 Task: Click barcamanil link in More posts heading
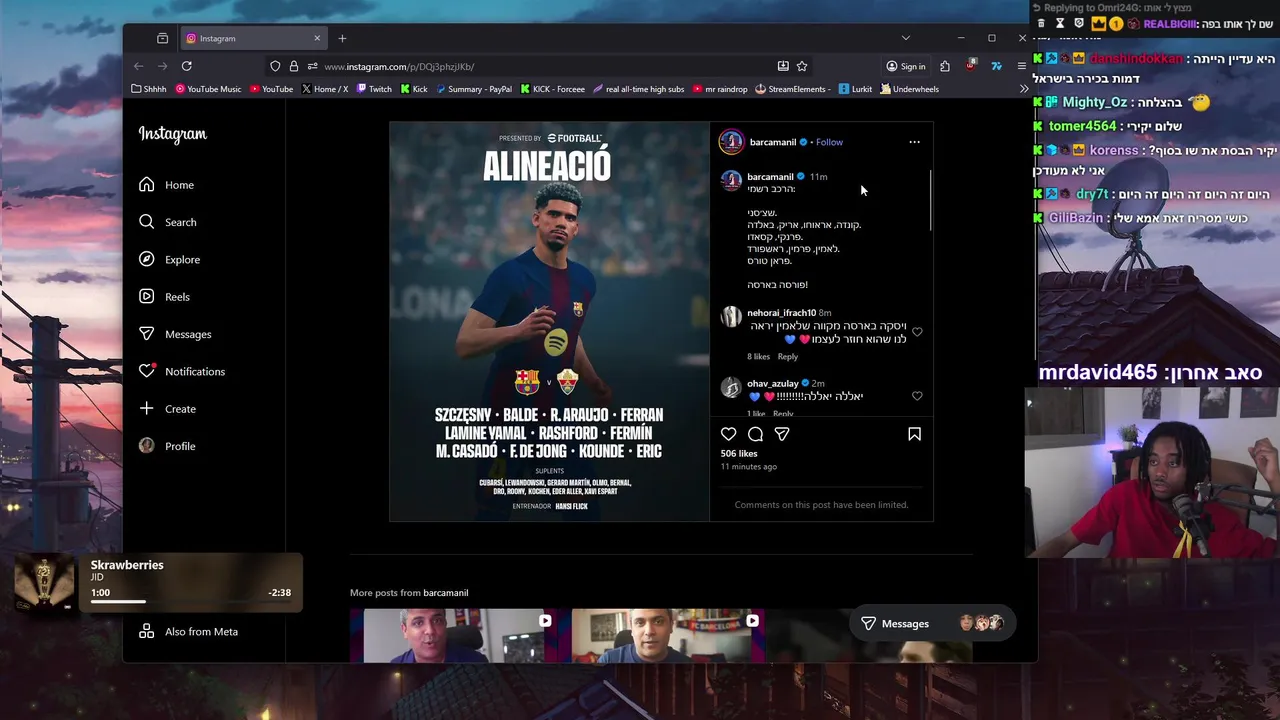(x=445, y=593)
